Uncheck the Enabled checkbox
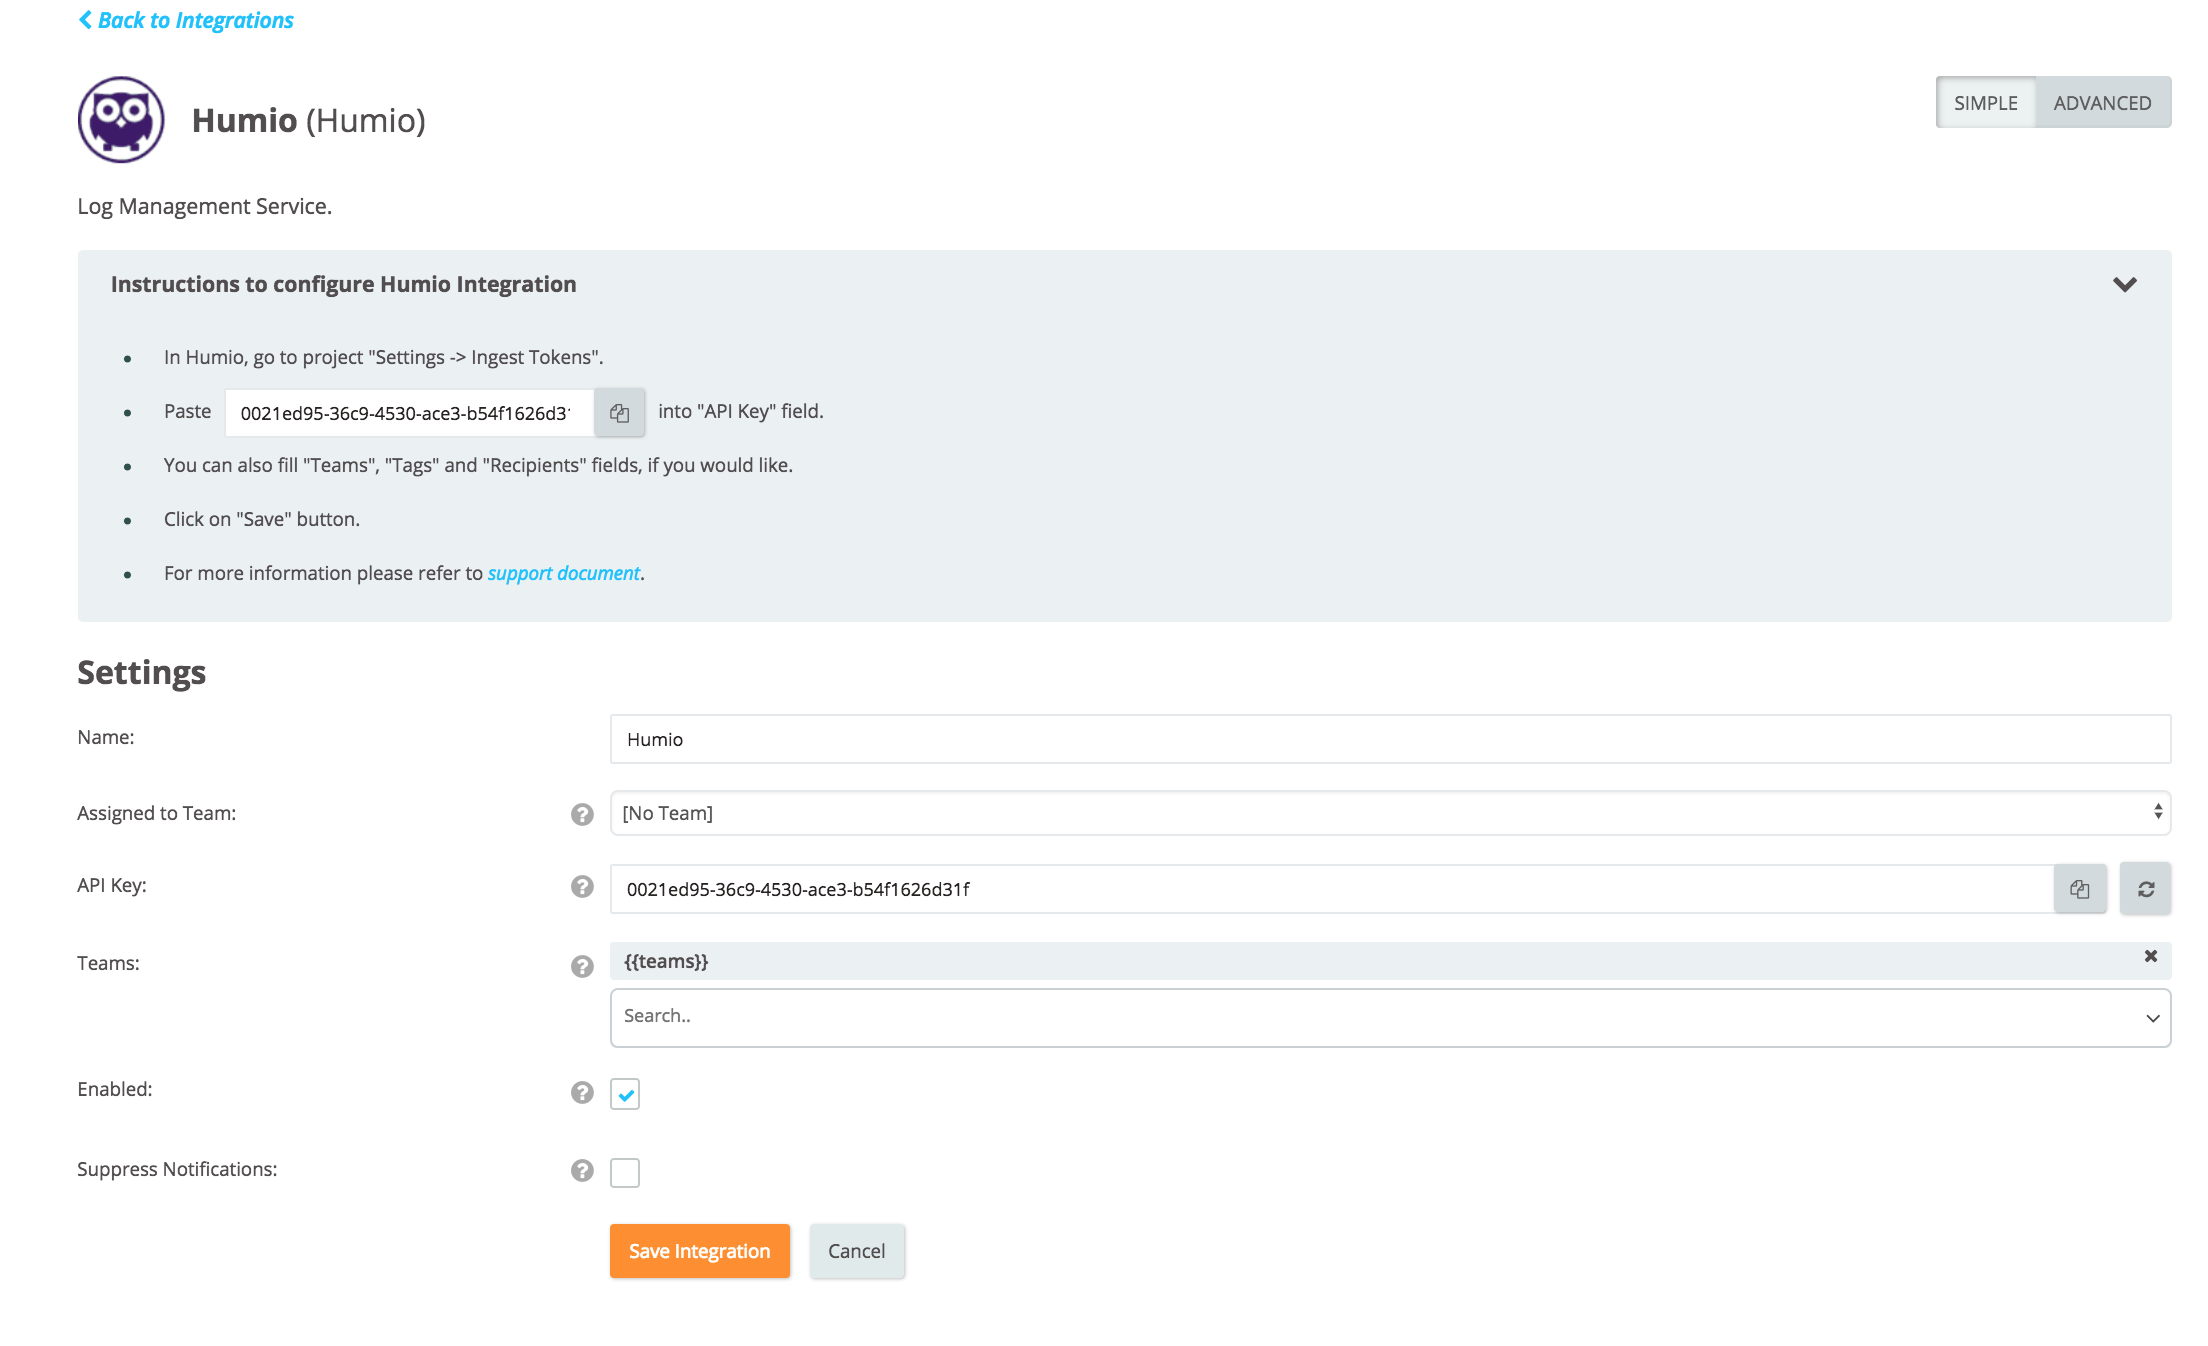The height and width of the screenshot is (1346, 2208). [x=625, y=1094]
